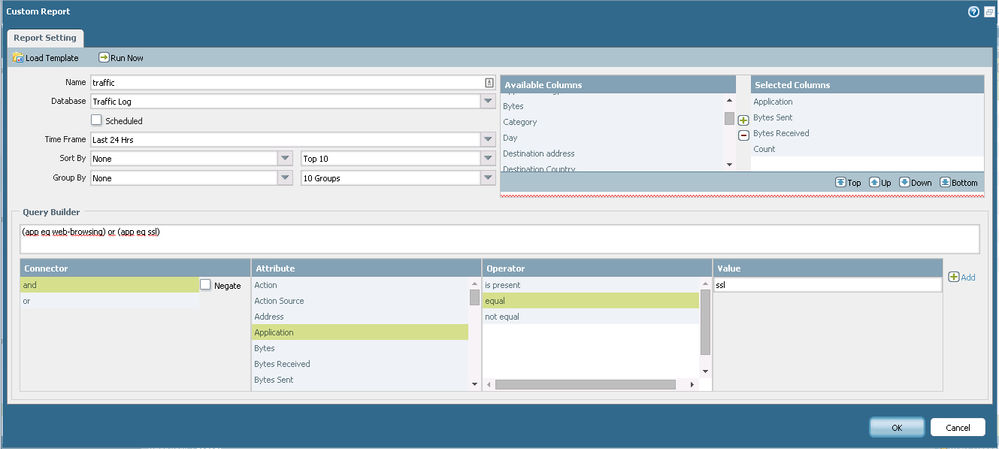Click the help question mark icon
The width and height of the screenshot is (999, 449).
coord(972,11)
